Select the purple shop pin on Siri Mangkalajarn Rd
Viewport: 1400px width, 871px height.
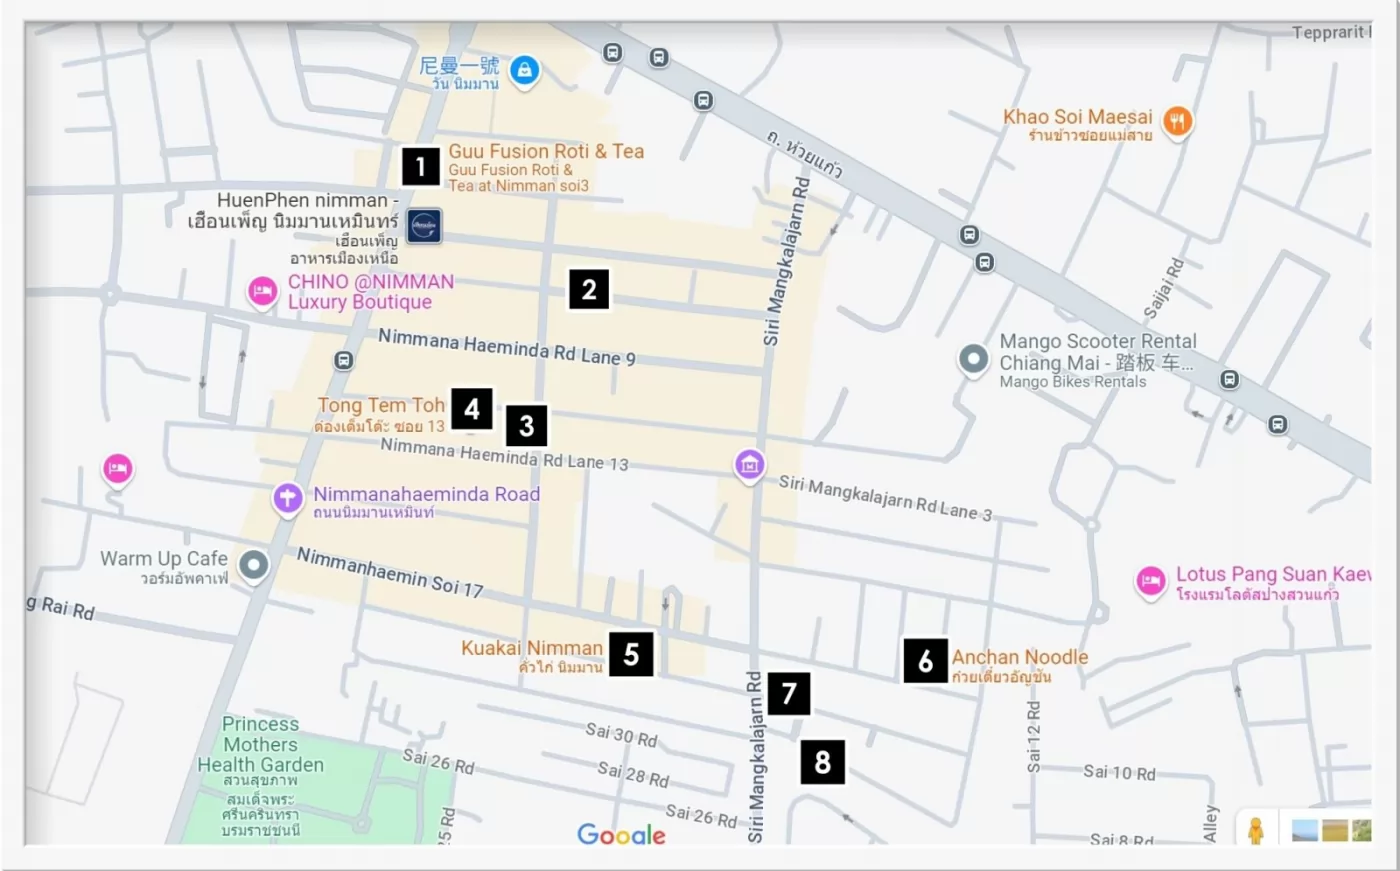(x=749, y=464)
